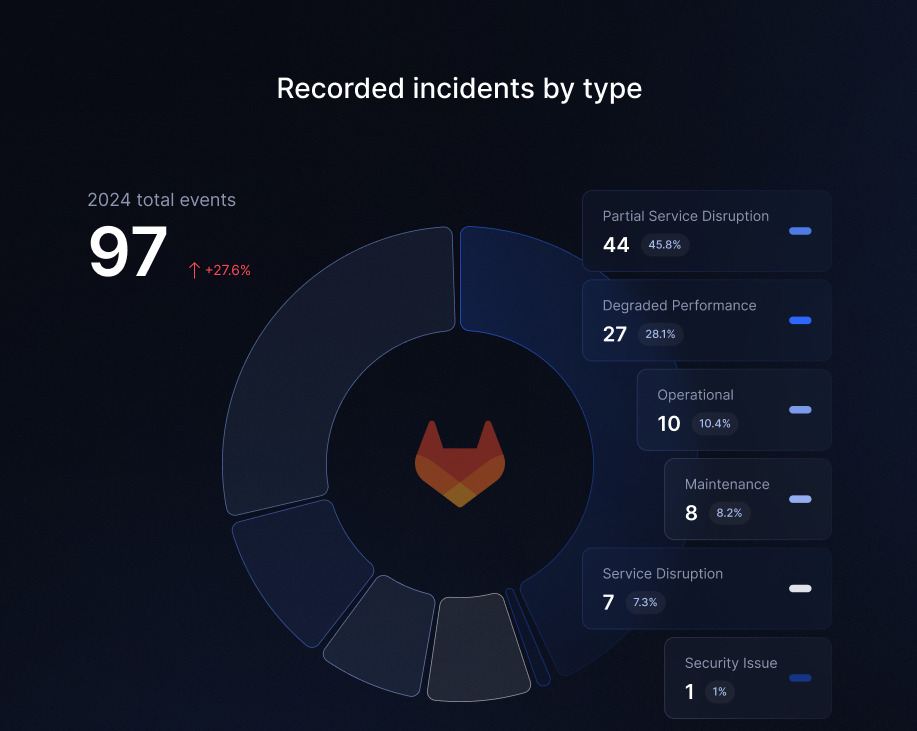This screenshot has height=731, width=917.
Task: Select the "Operational" label
Action: point(695,395)
